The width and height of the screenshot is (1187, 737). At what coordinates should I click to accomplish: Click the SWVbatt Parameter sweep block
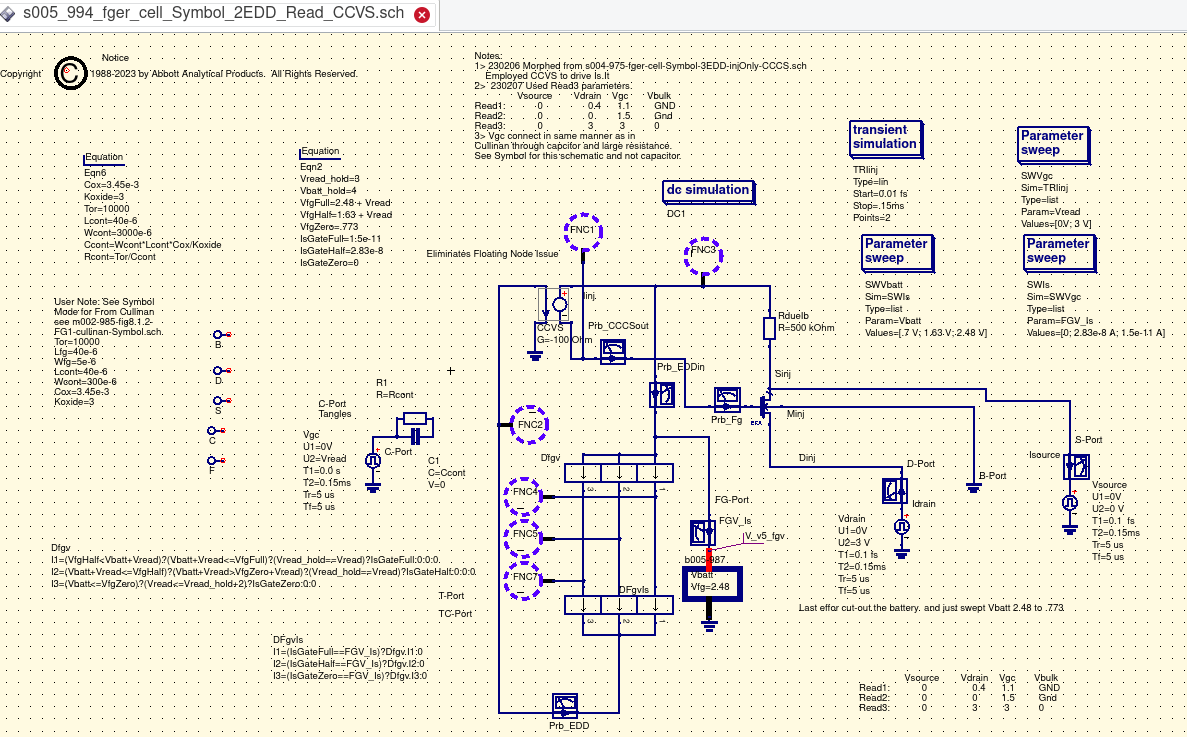896,251
